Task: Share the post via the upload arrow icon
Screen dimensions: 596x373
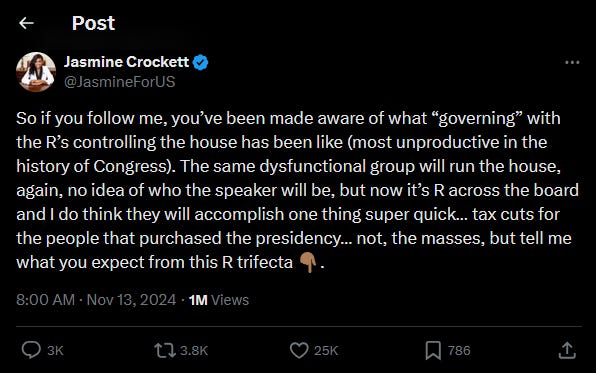Action: [x=567, y=350]
